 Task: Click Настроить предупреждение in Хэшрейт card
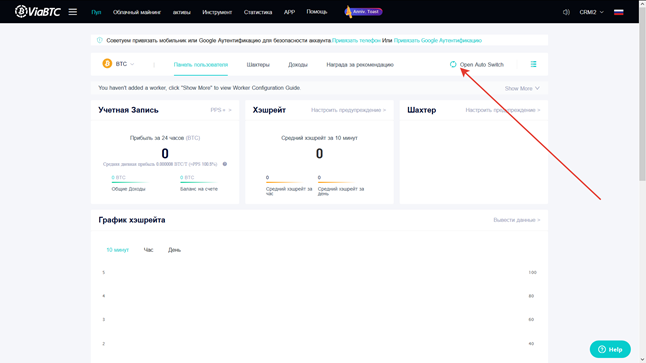[348, 110]
